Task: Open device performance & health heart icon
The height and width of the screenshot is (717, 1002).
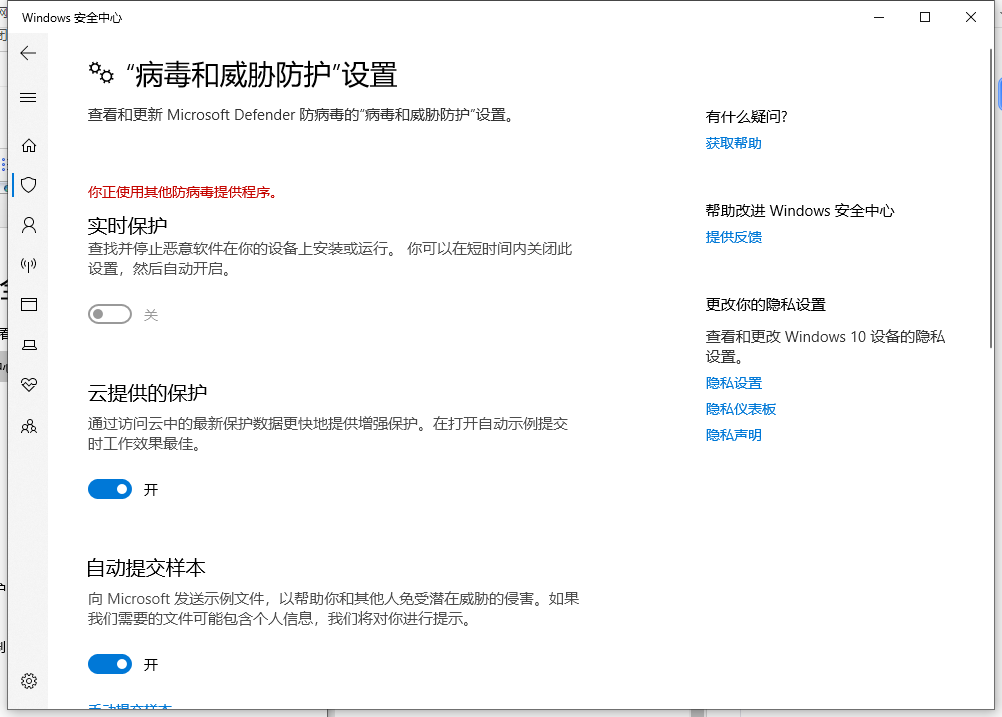Action: (29, 385)
